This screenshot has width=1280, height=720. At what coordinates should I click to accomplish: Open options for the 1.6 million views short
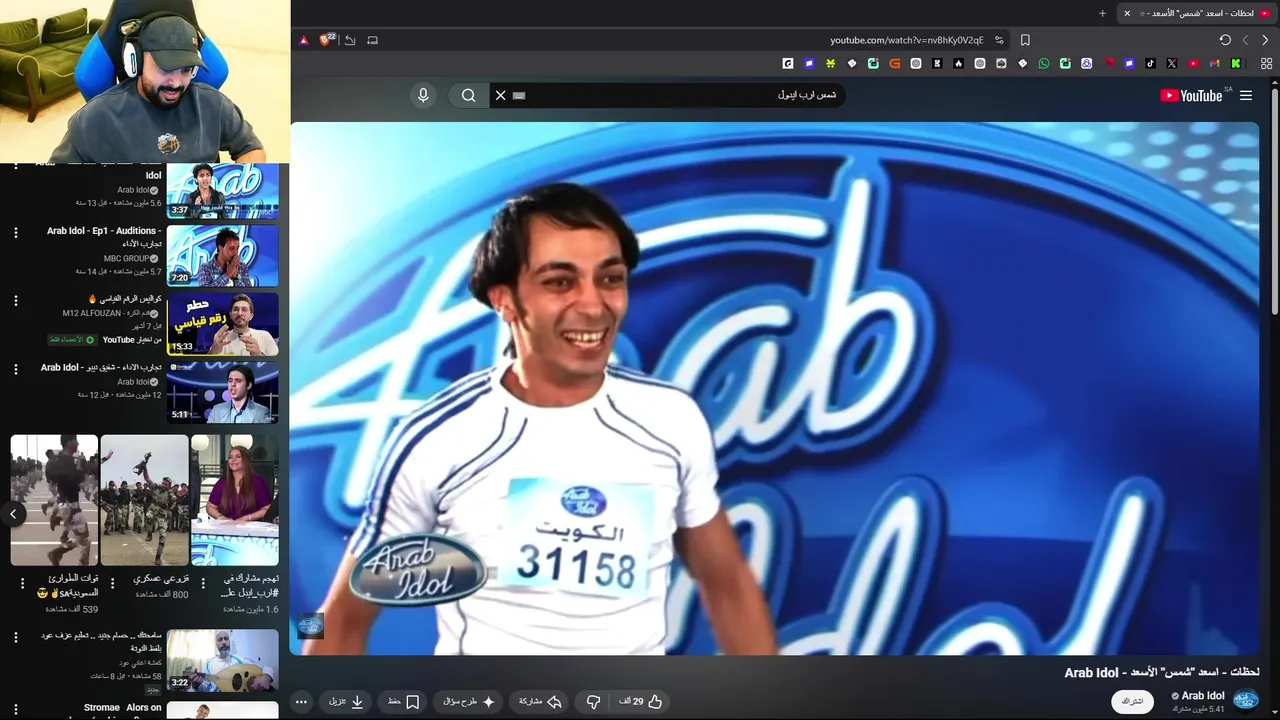203,582
